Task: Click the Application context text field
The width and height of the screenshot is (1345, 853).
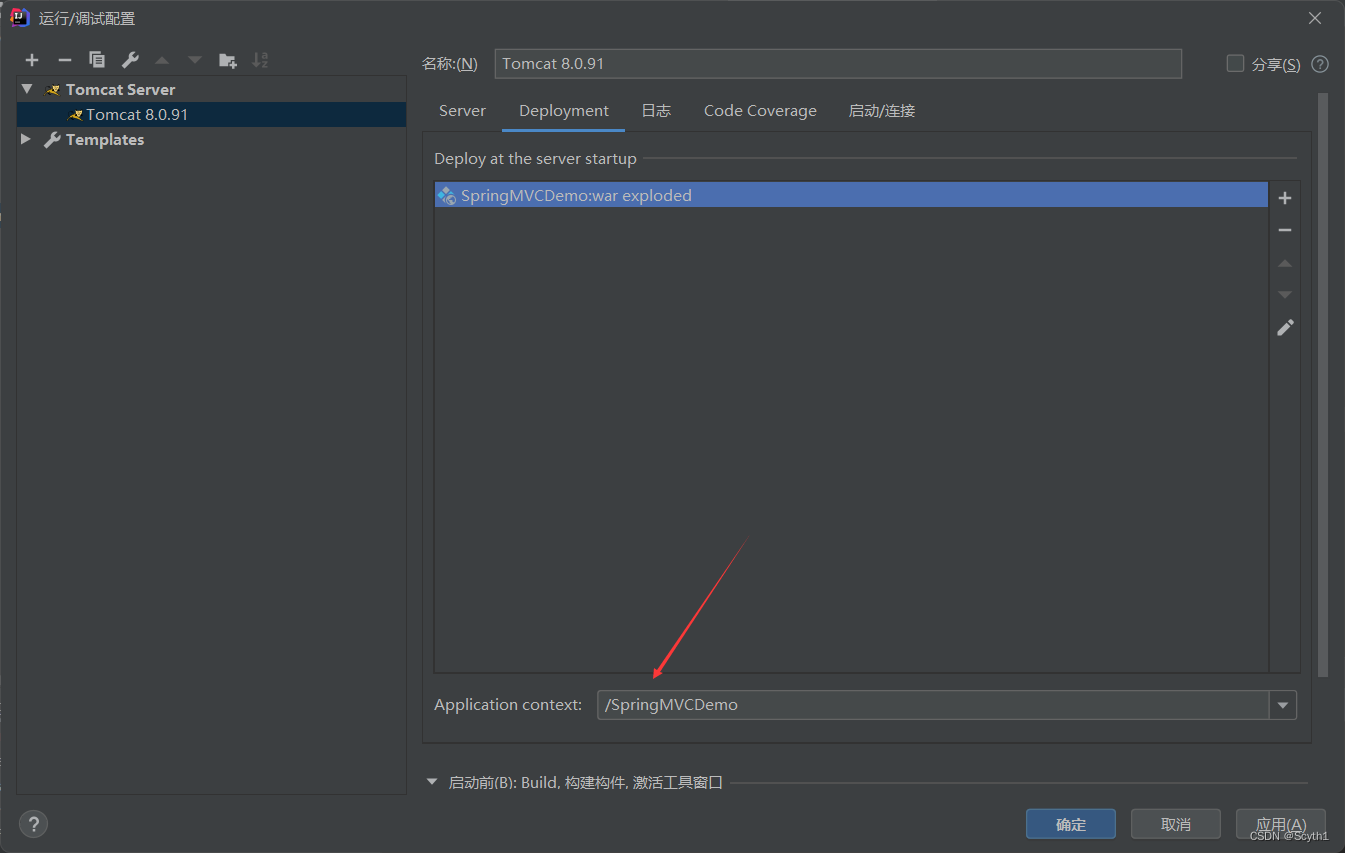Action: (x=933, y=705)
